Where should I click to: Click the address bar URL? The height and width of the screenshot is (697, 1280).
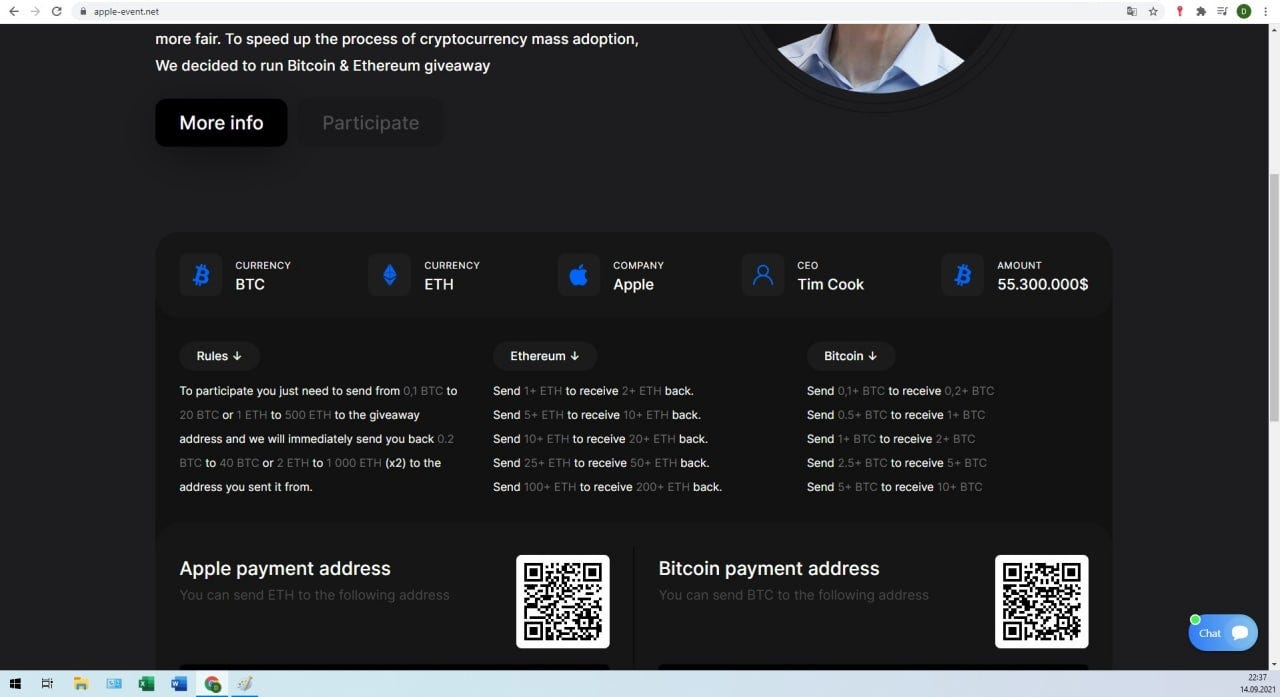pyautogui.click(x=126, y=12)
